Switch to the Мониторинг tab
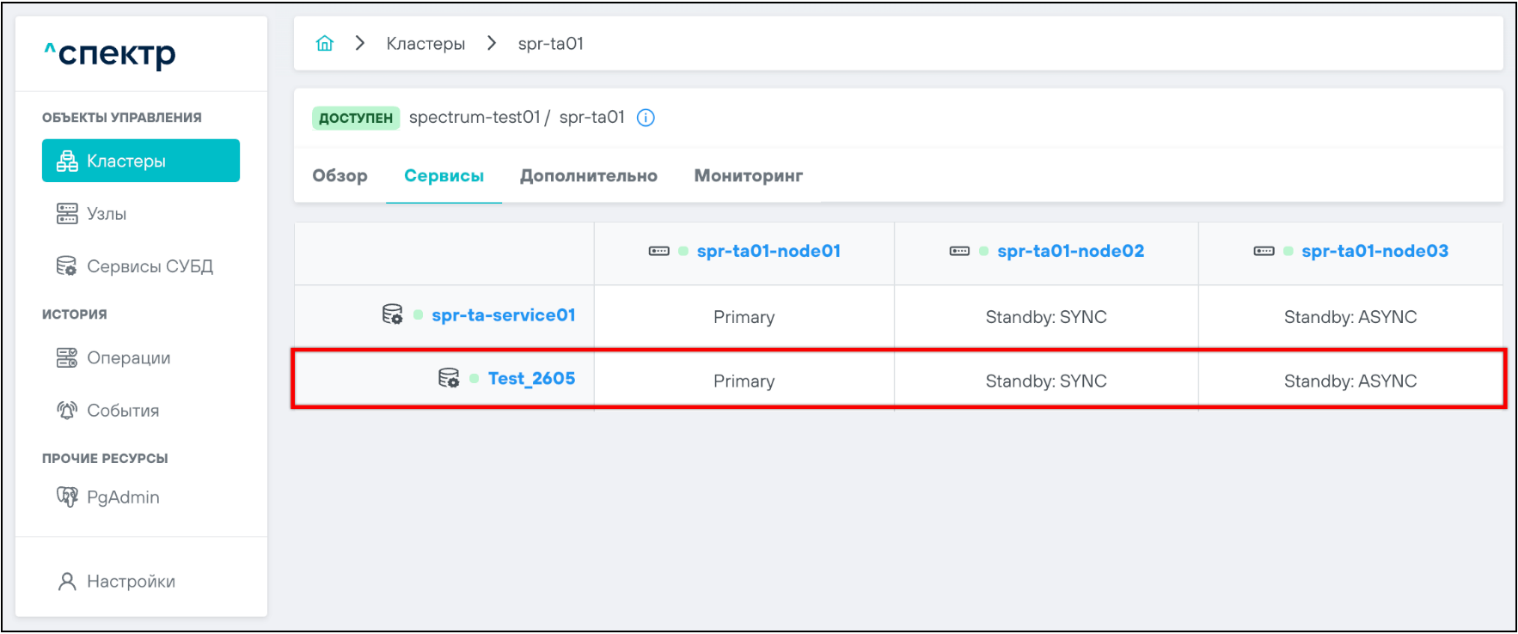1518x634 pixels. [748, 176]
